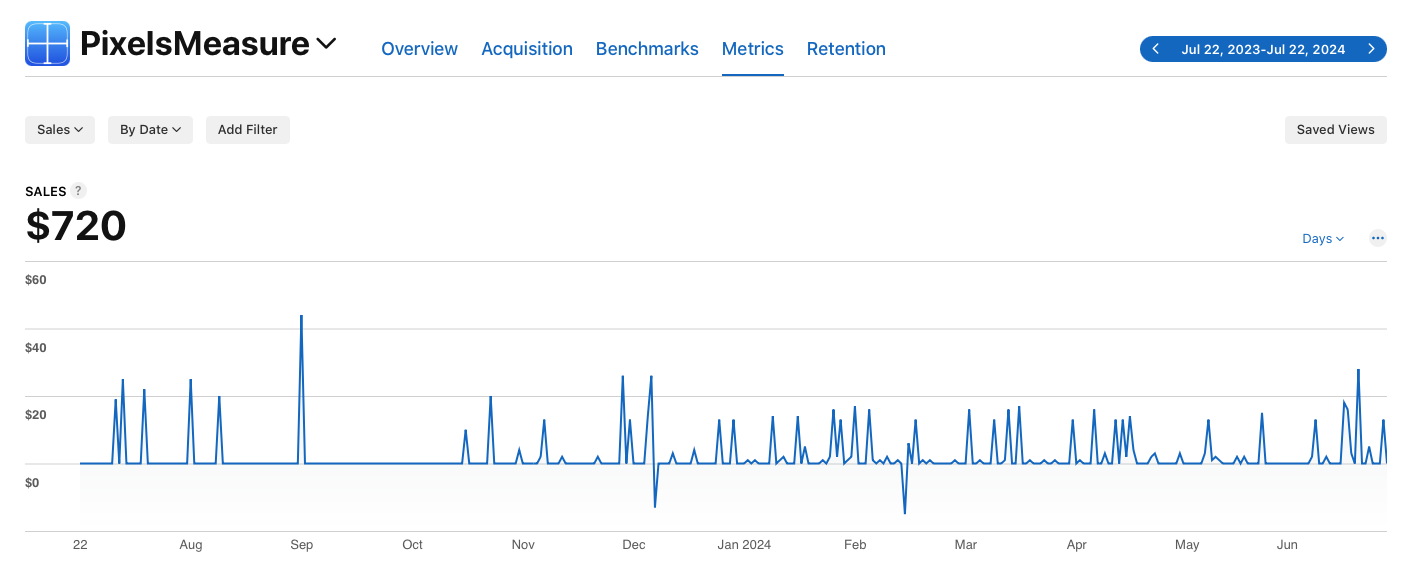
Task: Click the negative sales dip in early December
Action: pyautogui.click(x=655, y=506)
